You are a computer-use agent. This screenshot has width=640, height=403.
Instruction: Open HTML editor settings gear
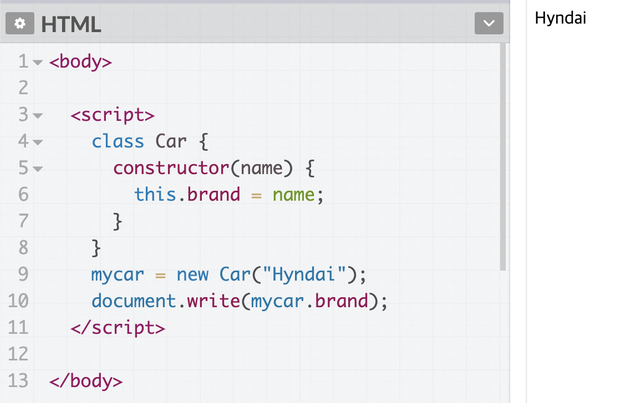[x=20, y=24]
